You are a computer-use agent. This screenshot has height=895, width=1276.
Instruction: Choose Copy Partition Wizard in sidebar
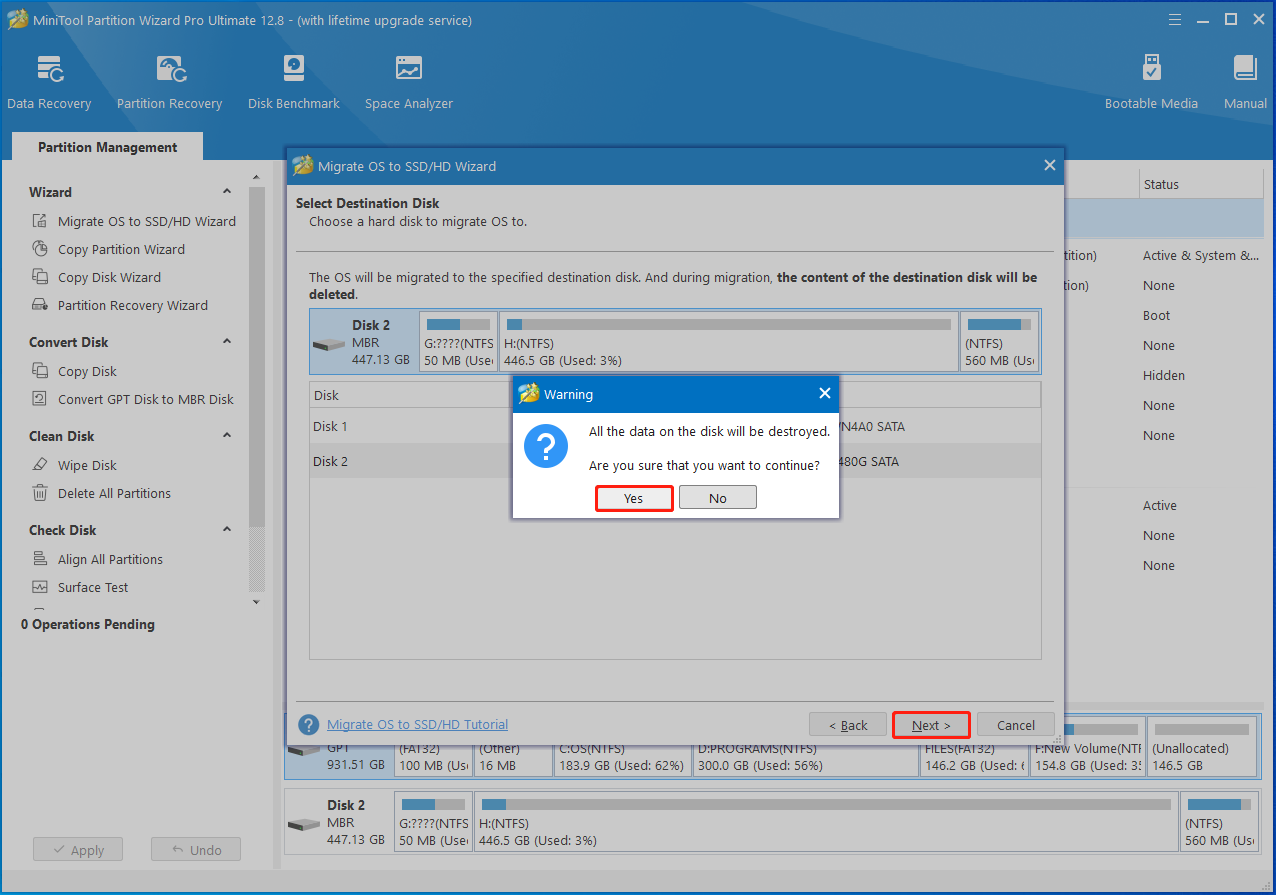(x=121, y=249)
